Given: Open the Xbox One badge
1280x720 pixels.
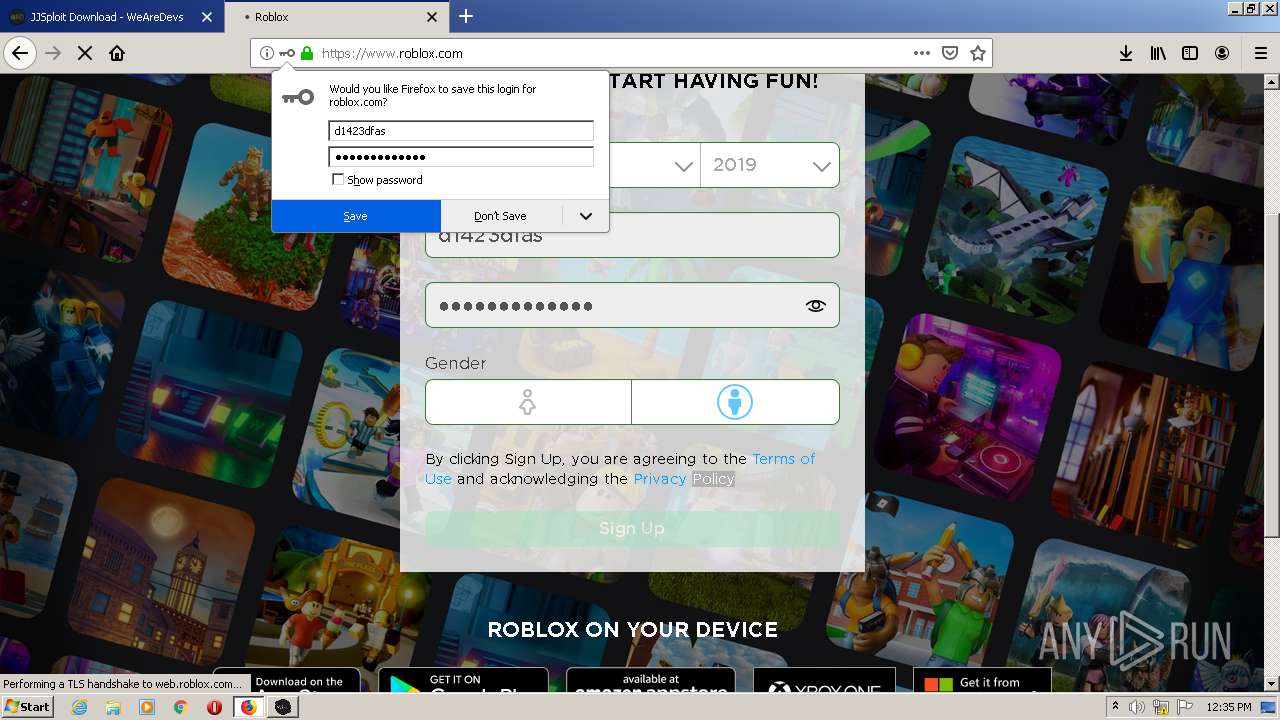Looking at the screenshot, I should [824, 680].
